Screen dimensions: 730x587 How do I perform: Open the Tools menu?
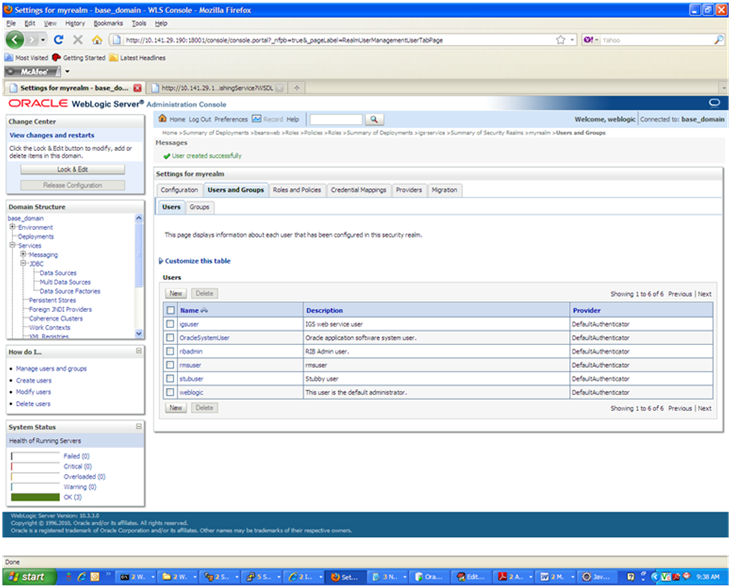point(139,23)
